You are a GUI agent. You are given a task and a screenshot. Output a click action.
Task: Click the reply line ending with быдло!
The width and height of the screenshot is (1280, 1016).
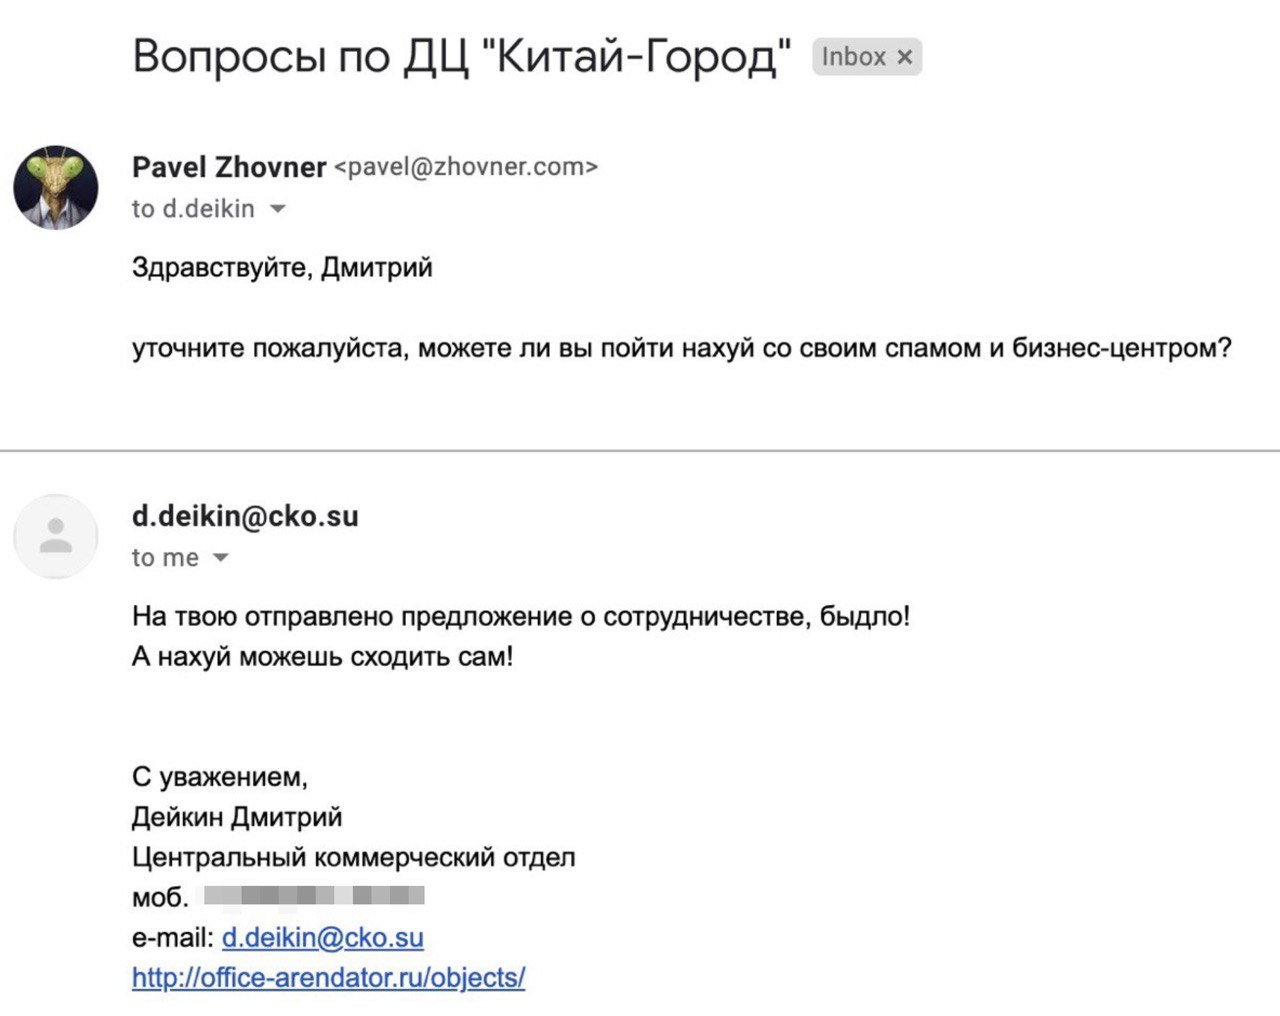tap(521, 616)
